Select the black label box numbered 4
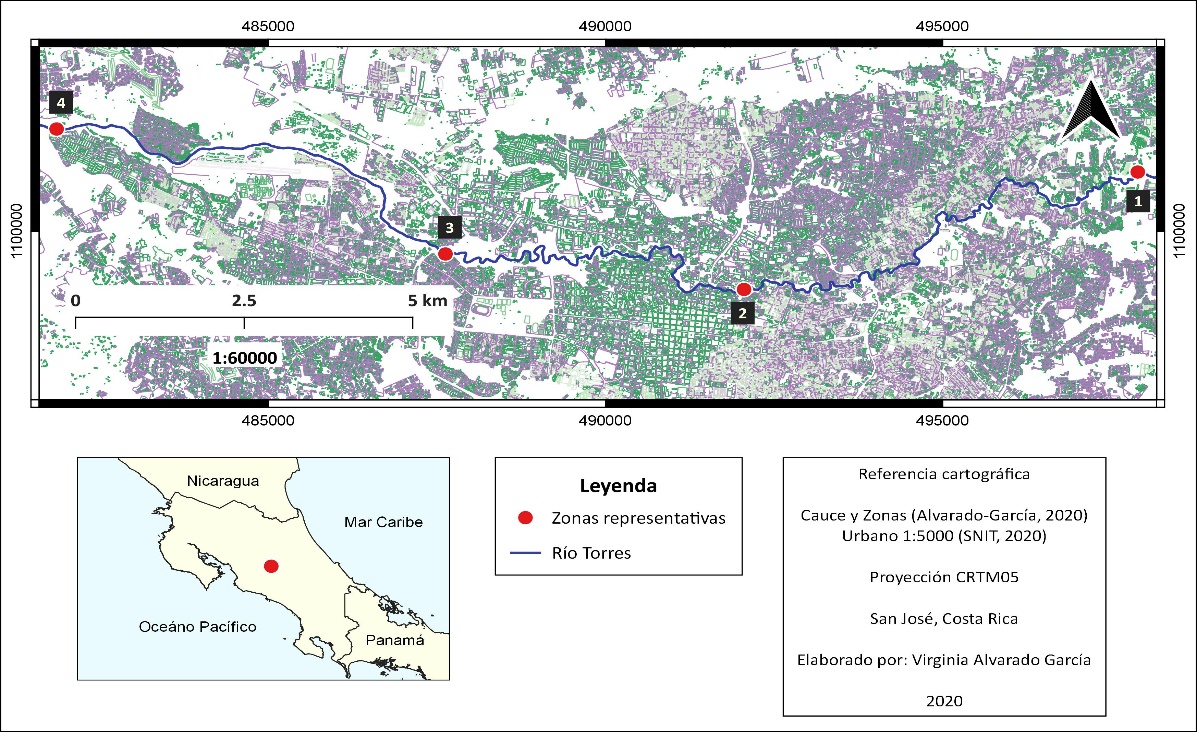Viewport: 1197px width, 732px height. tap(60, 102)
